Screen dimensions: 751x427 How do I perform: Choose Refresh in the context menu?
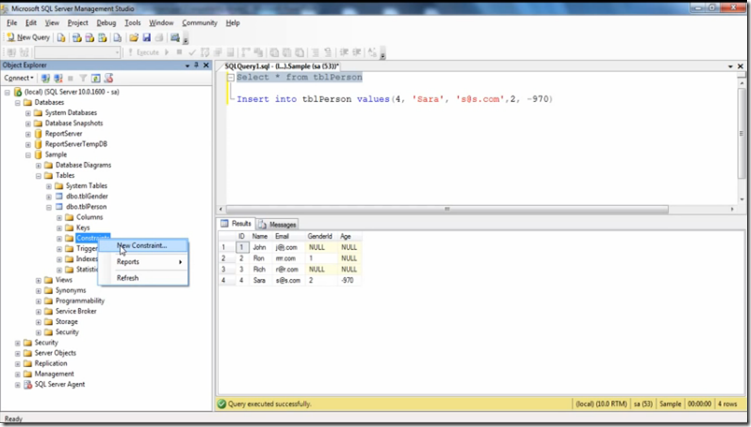point(143,278)
